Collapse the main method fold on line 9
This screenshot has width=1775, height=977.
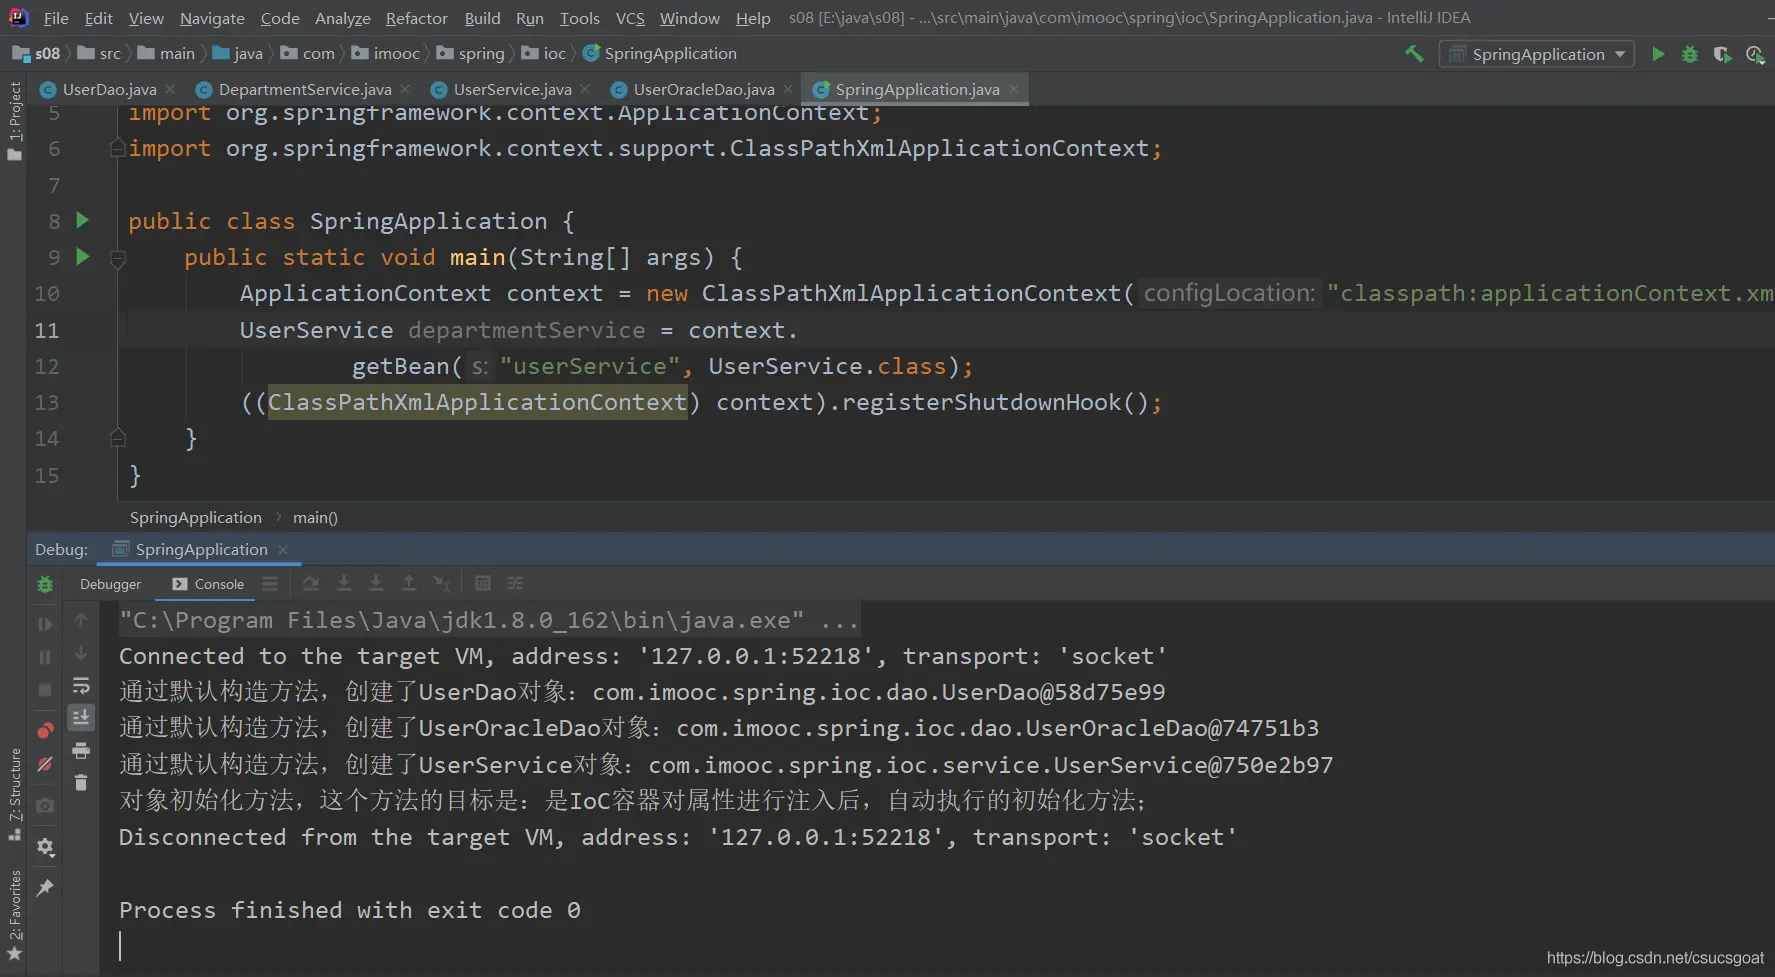point(117,259)
